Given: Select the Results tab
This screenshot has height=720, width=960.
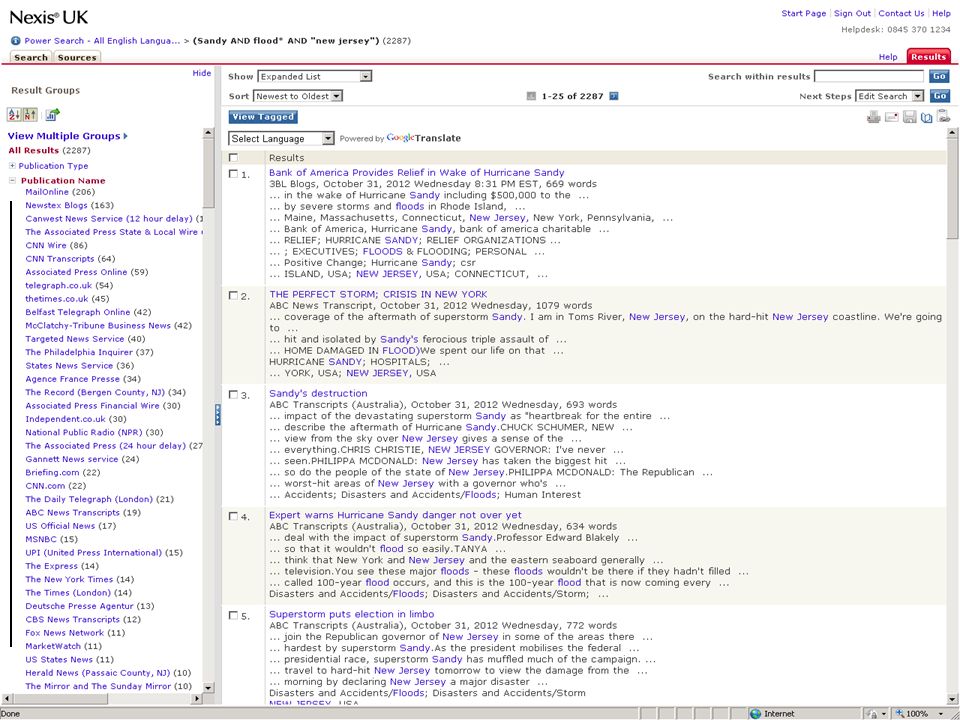Looking at the screenshot, I should coord(928,56).
